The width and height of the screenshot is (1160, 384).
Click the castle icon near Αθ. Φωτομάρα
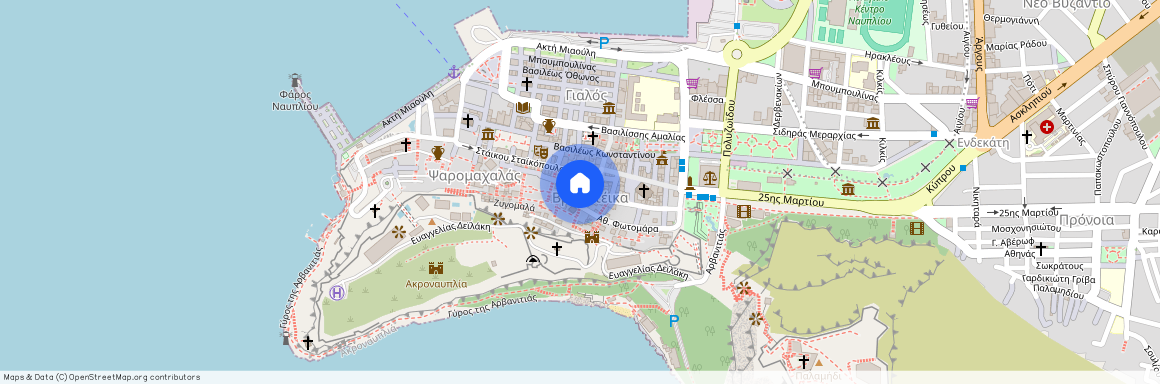[591, 237]
